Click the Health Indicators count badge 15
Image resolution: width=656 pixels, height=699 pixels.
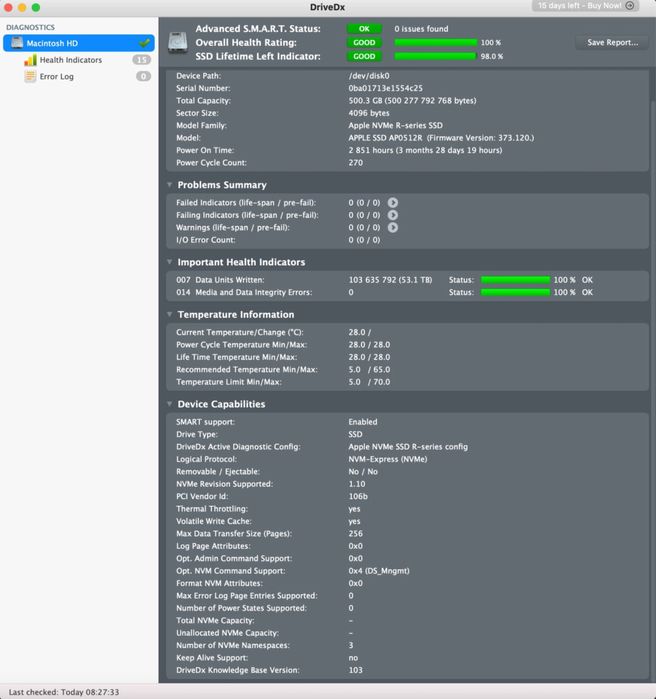(142, 60)
